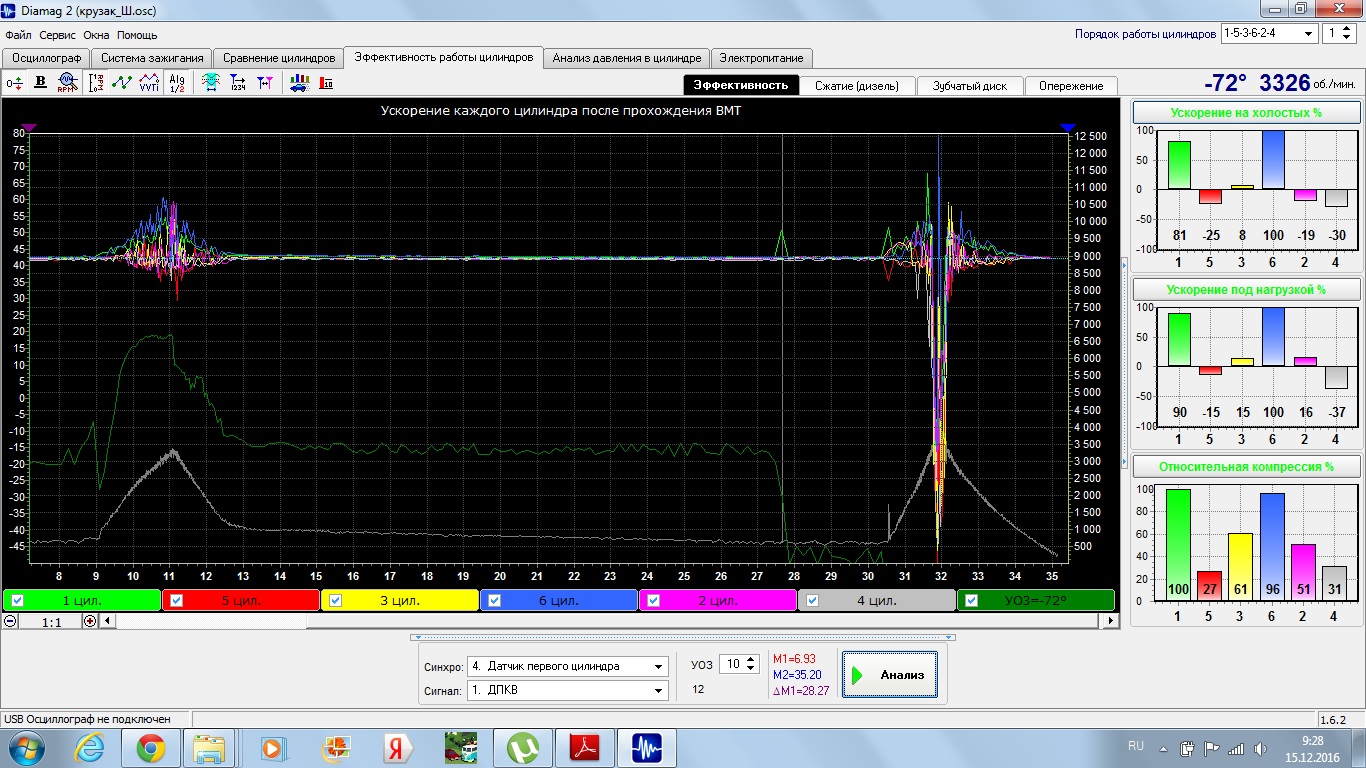Click the green zigzag line toolbar icon
The width and height of the screenshot is (1366, 768).
pyautogui.click(x=123, y=82)
